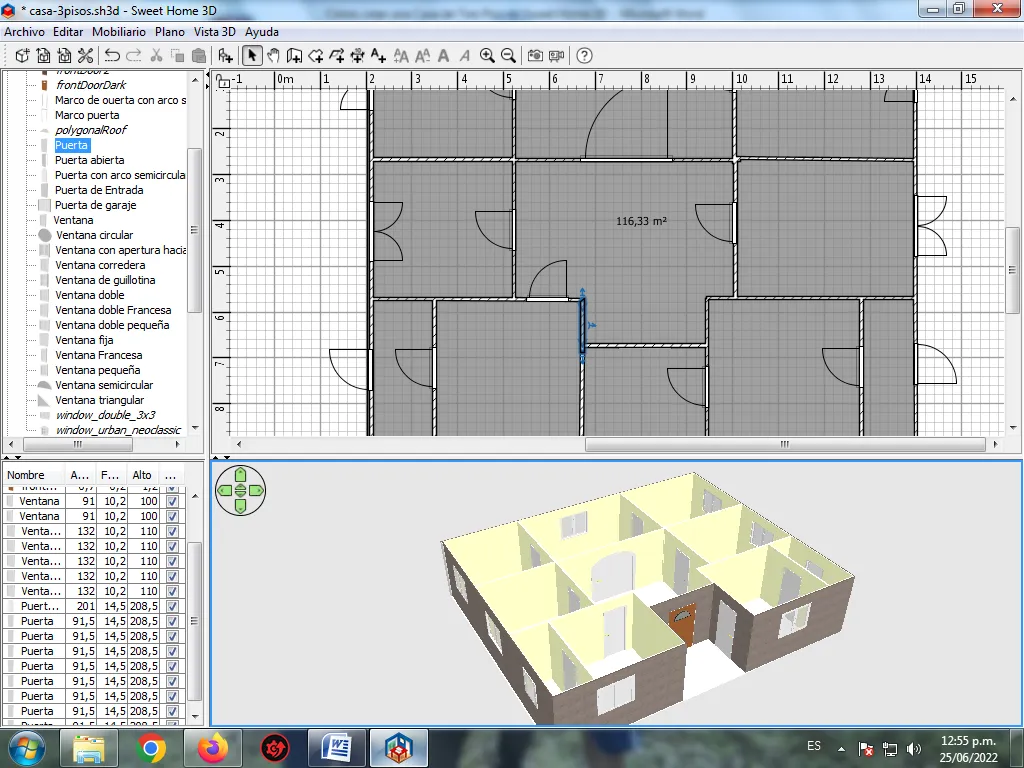This screenshot has width=1024, height=768.
Task: Select Puerta de garaje in catalog tree
Action: [x=95, y=205]
